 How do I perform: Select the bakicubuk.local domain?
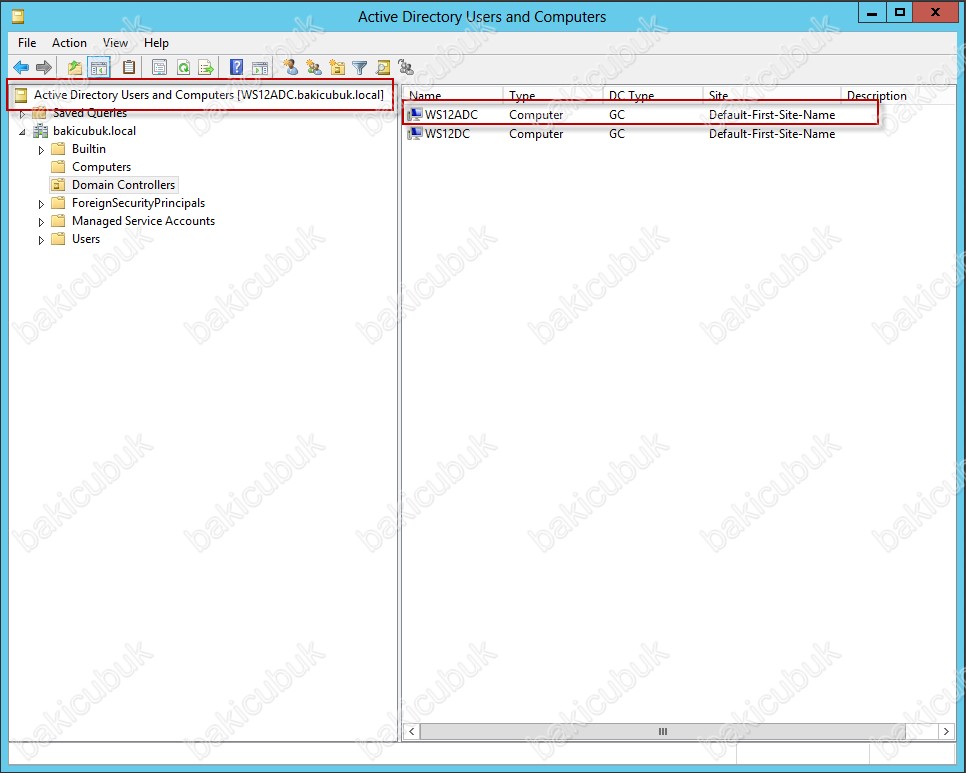click(x=94, y=131)
